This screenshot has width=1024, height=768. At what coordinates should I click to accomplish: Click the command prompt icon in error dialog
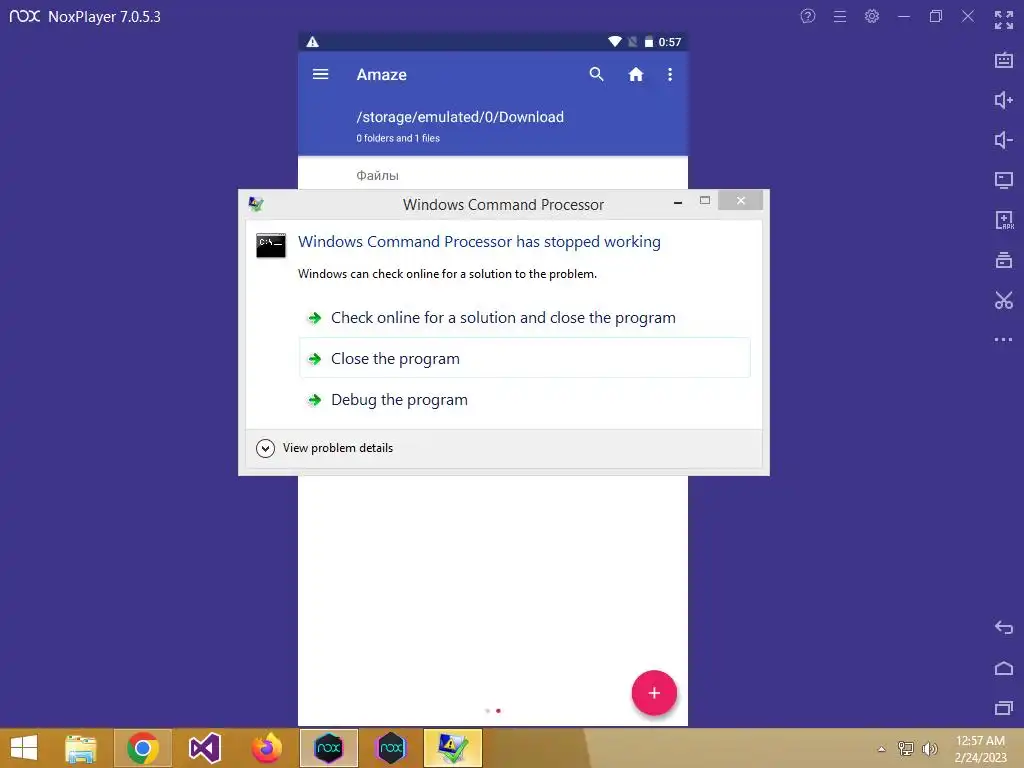click(x=271, y=246)
